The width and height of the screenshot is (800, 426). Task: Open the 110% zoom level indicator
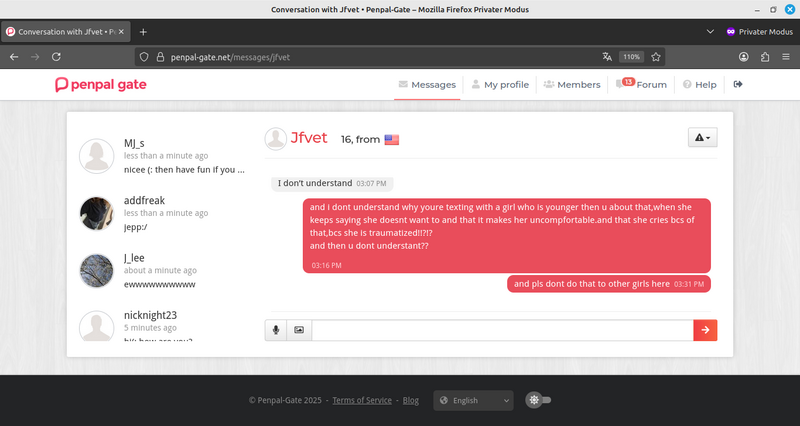631,57
